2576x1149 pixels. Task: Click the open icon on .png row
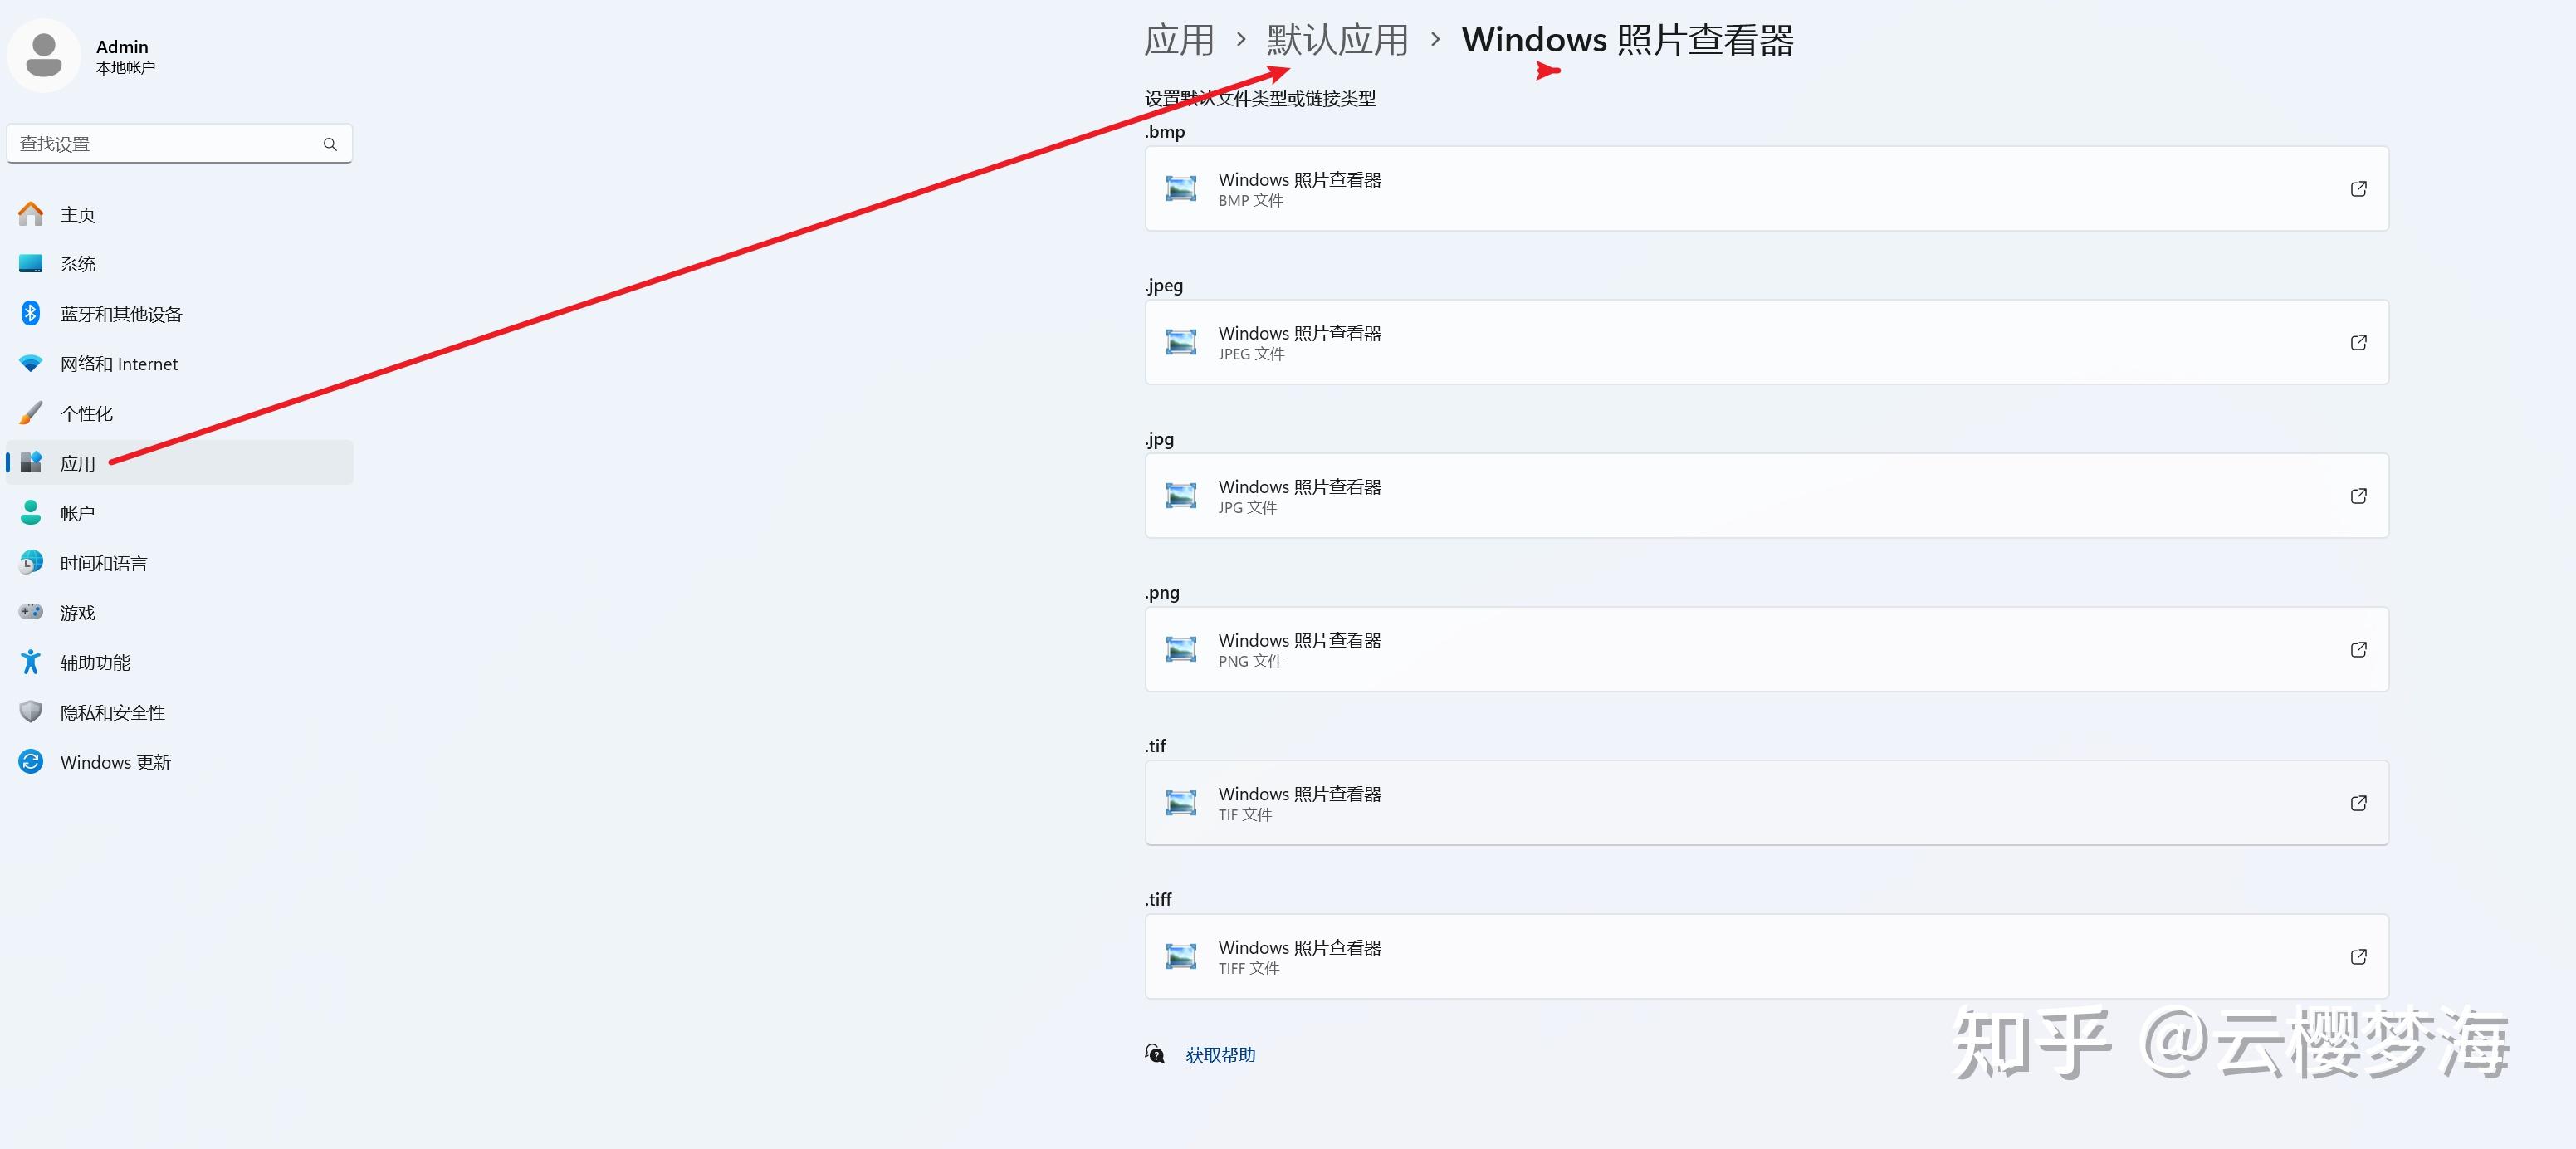(x=2358, y=649)
